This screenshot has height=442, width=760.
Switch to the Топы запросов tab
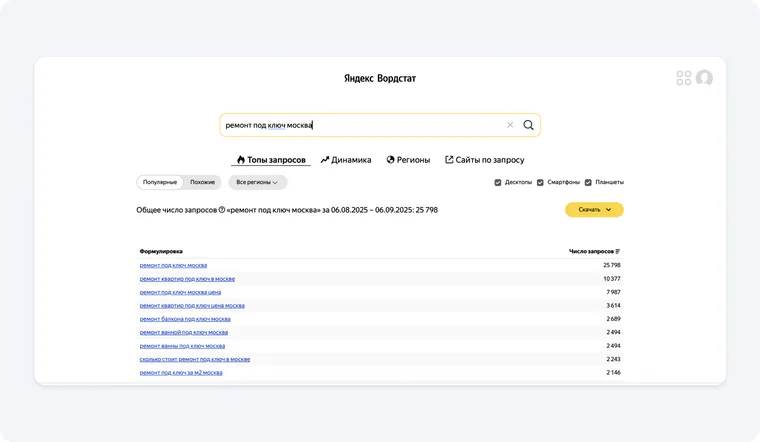click(x=271, y=160)
